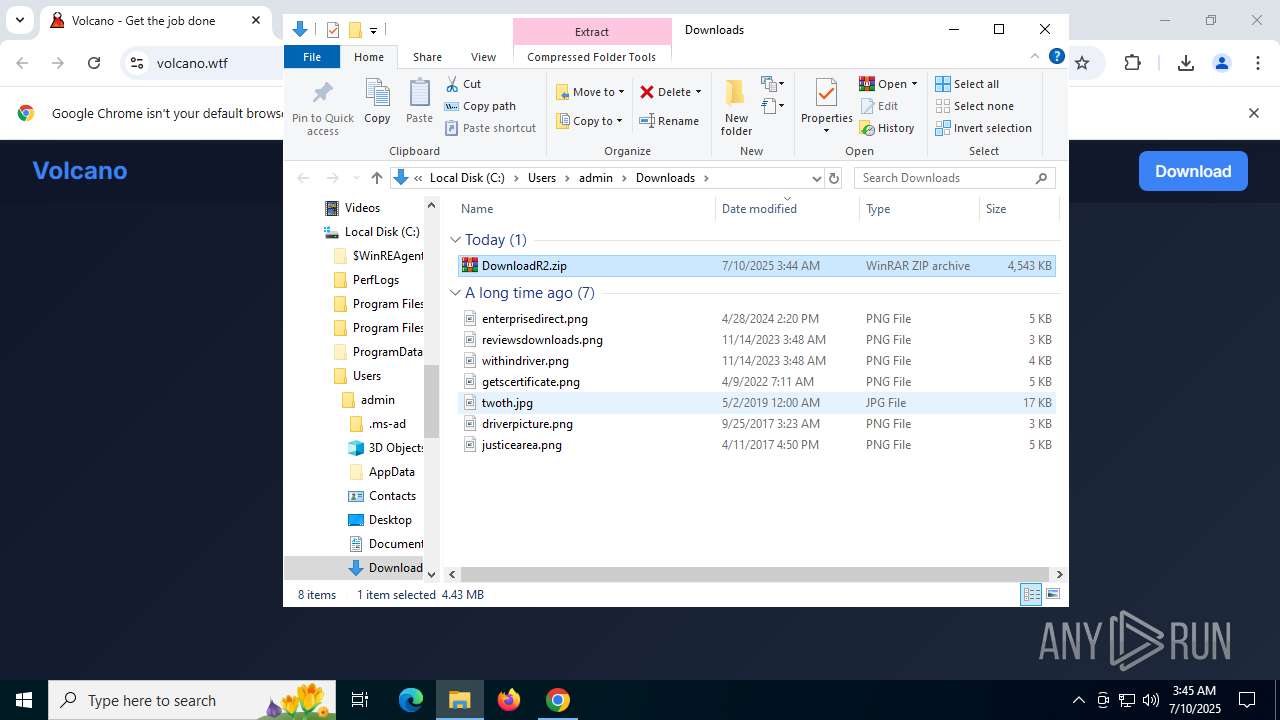Select the twoth.jpg file
The image size is (1280, 720).
(x=756, y=403)
